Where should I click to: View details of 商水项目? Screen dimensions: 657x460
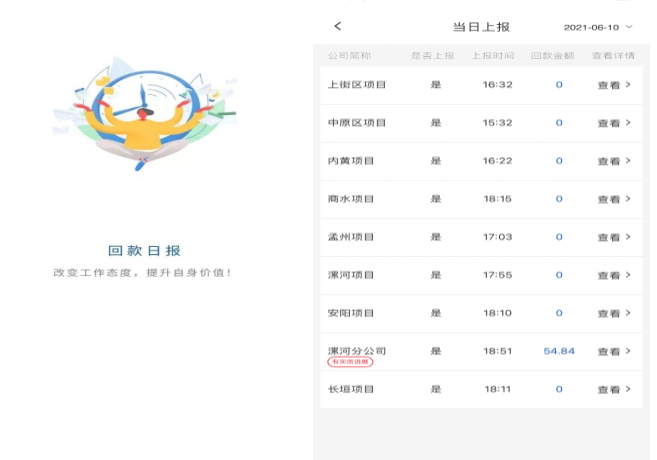(613, 199)
